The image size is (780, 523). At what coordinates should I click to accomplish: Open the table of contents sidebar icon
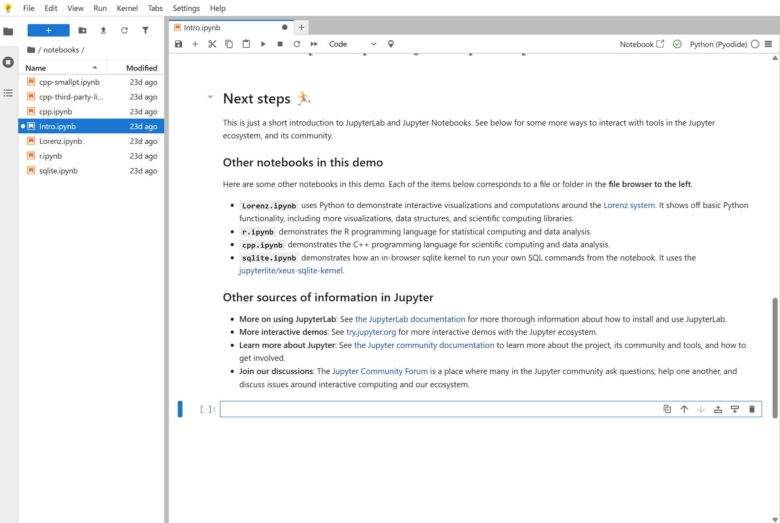[8, 93]
